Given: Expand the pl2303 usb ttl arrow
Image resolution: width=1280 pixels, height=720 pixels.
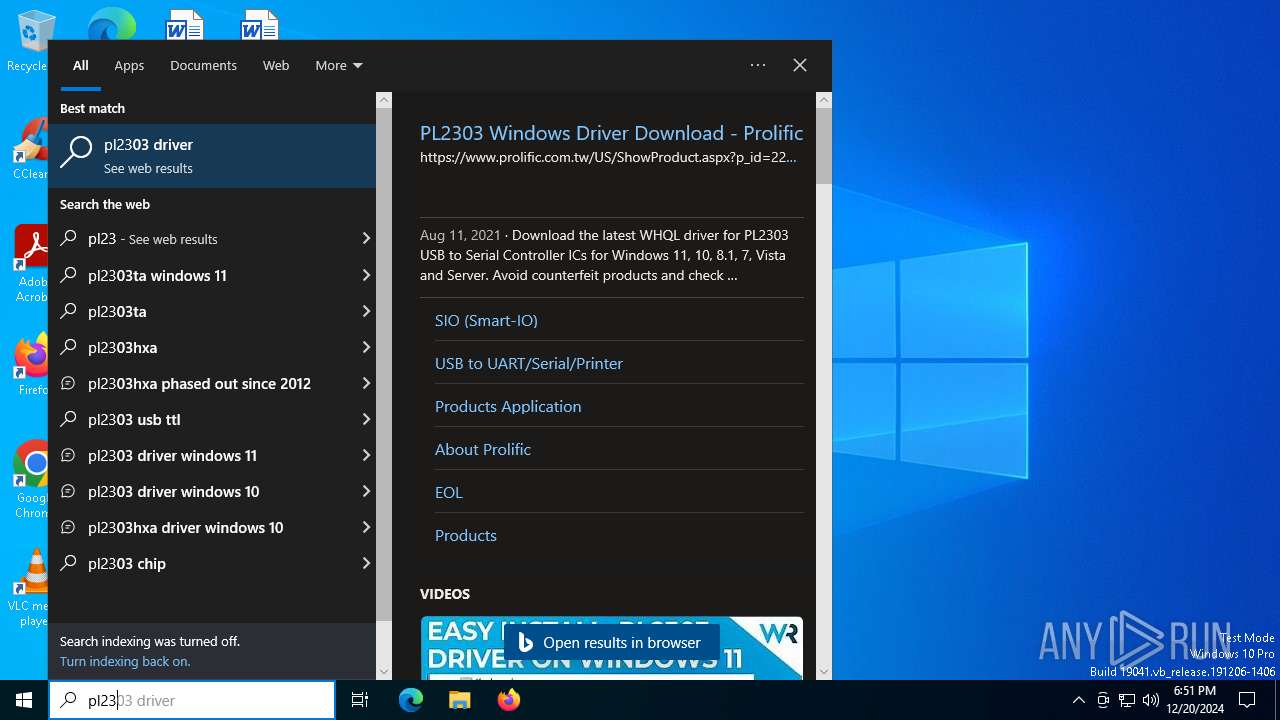Looking at the screenshot, I should [x=366, y=419].
